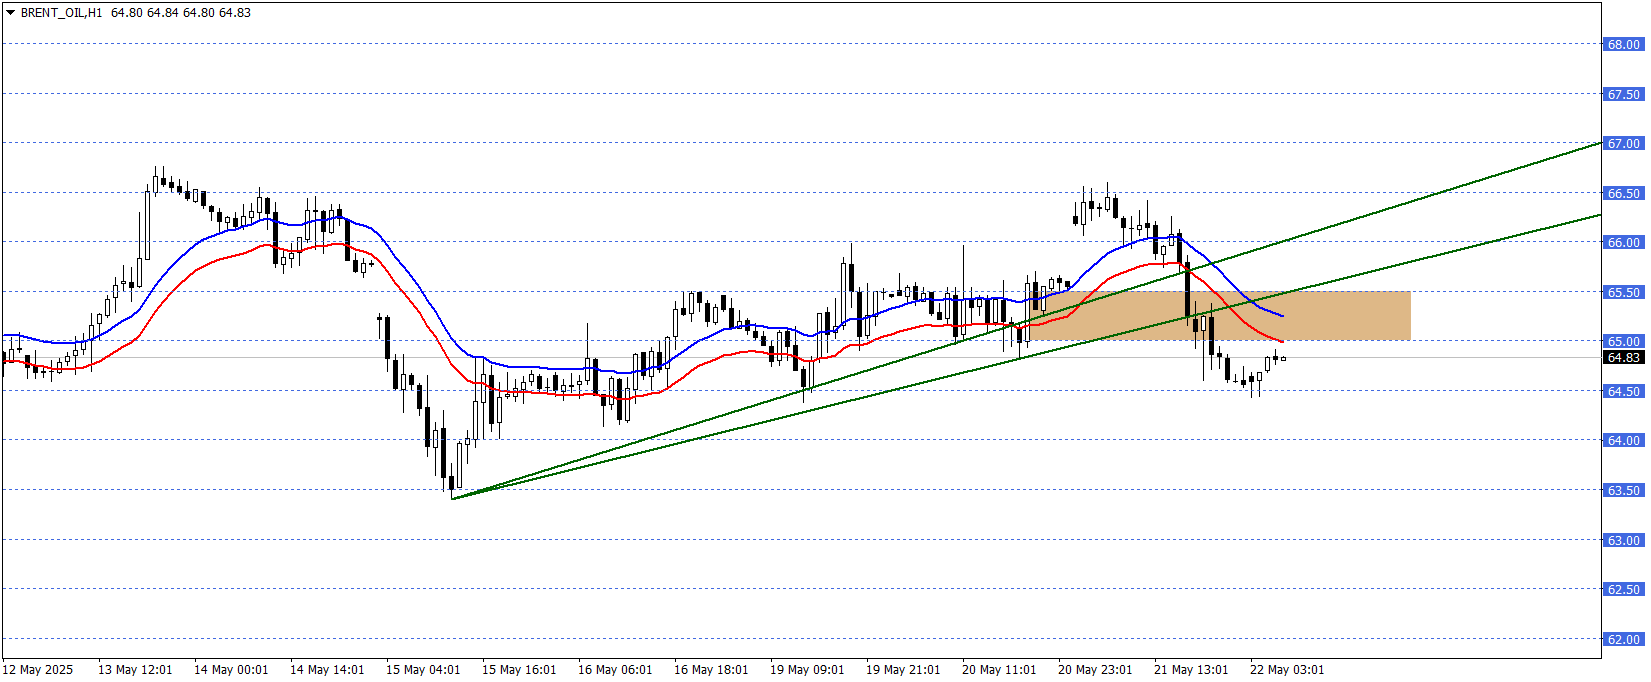Image resolution: width=1651 pixels, height=682 pixels.
Task: Click the 13 May 12:01 time label
Action: 135,669
